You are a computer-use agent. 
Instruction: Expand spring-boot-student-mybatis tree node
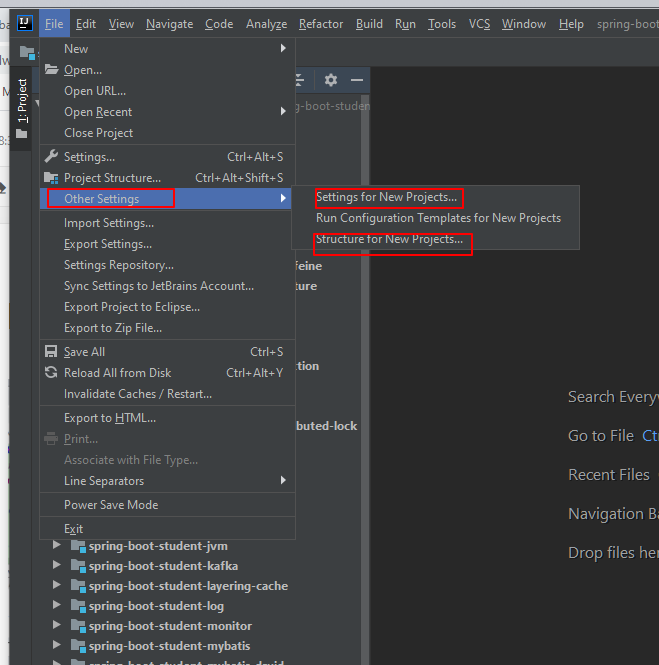click(56, 645)
